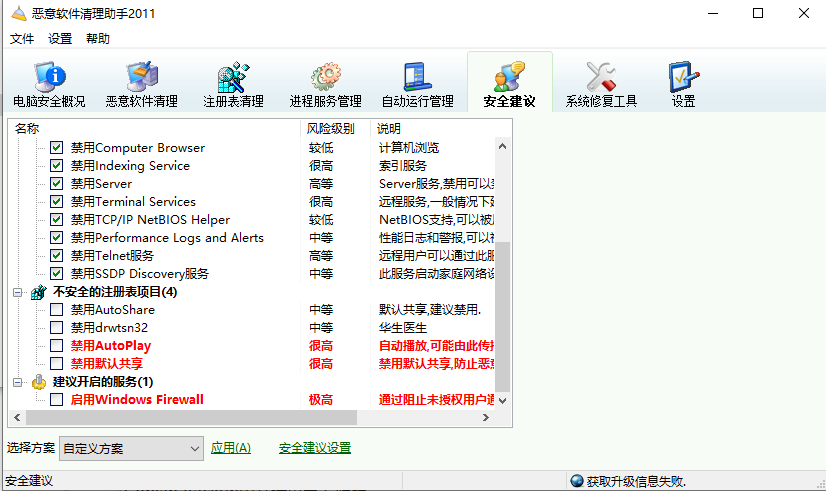Check the 启用Windows Firewall checkbox

coord(56,399)
